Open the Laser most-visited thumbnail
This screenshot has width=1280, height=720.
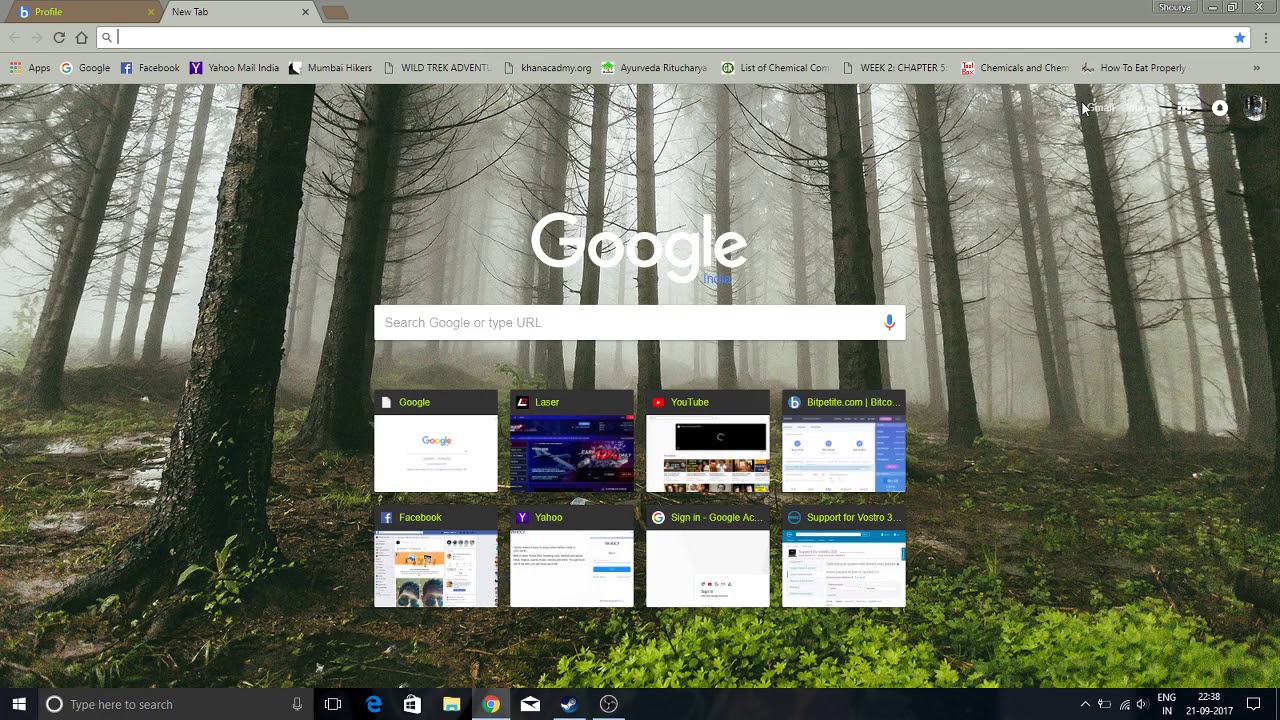click(x=572, y=441)
